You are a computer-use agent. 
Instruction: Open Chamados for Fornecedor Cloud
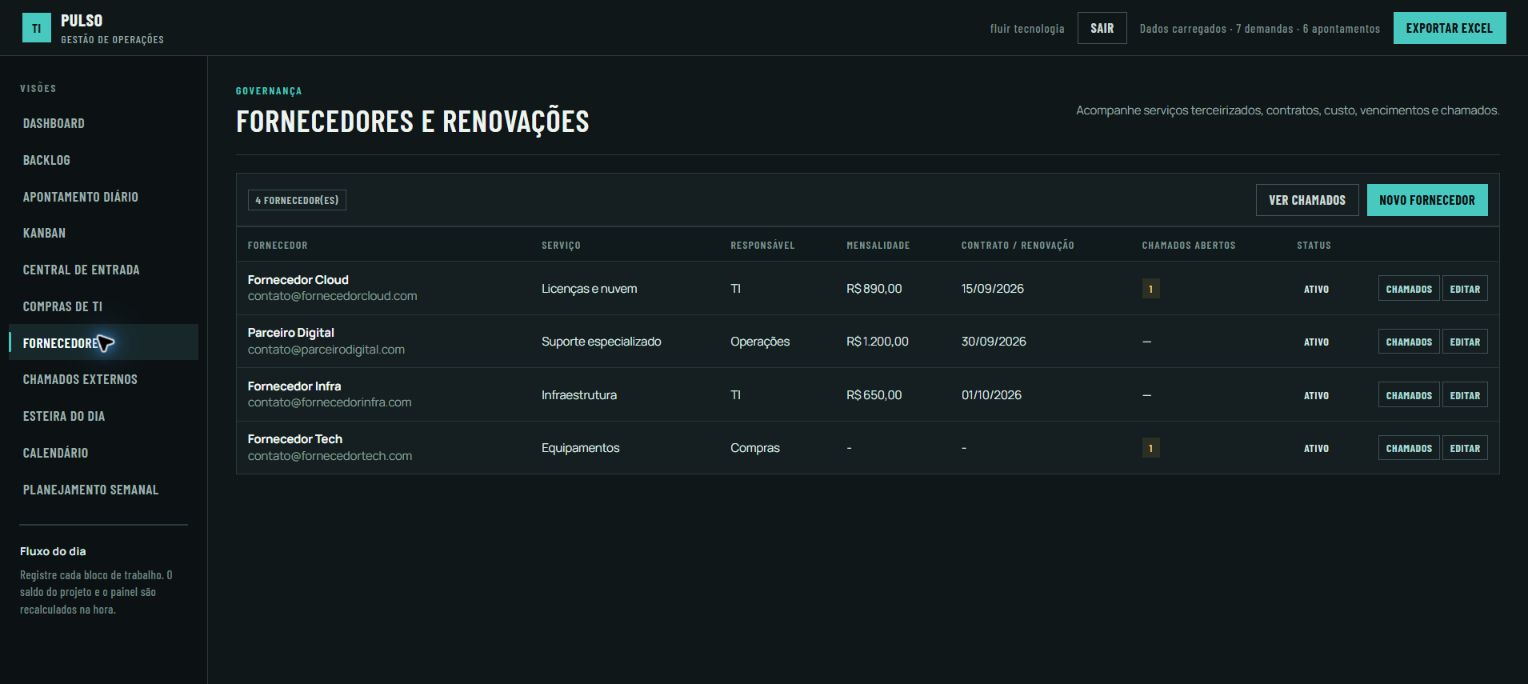(1409, 288)
